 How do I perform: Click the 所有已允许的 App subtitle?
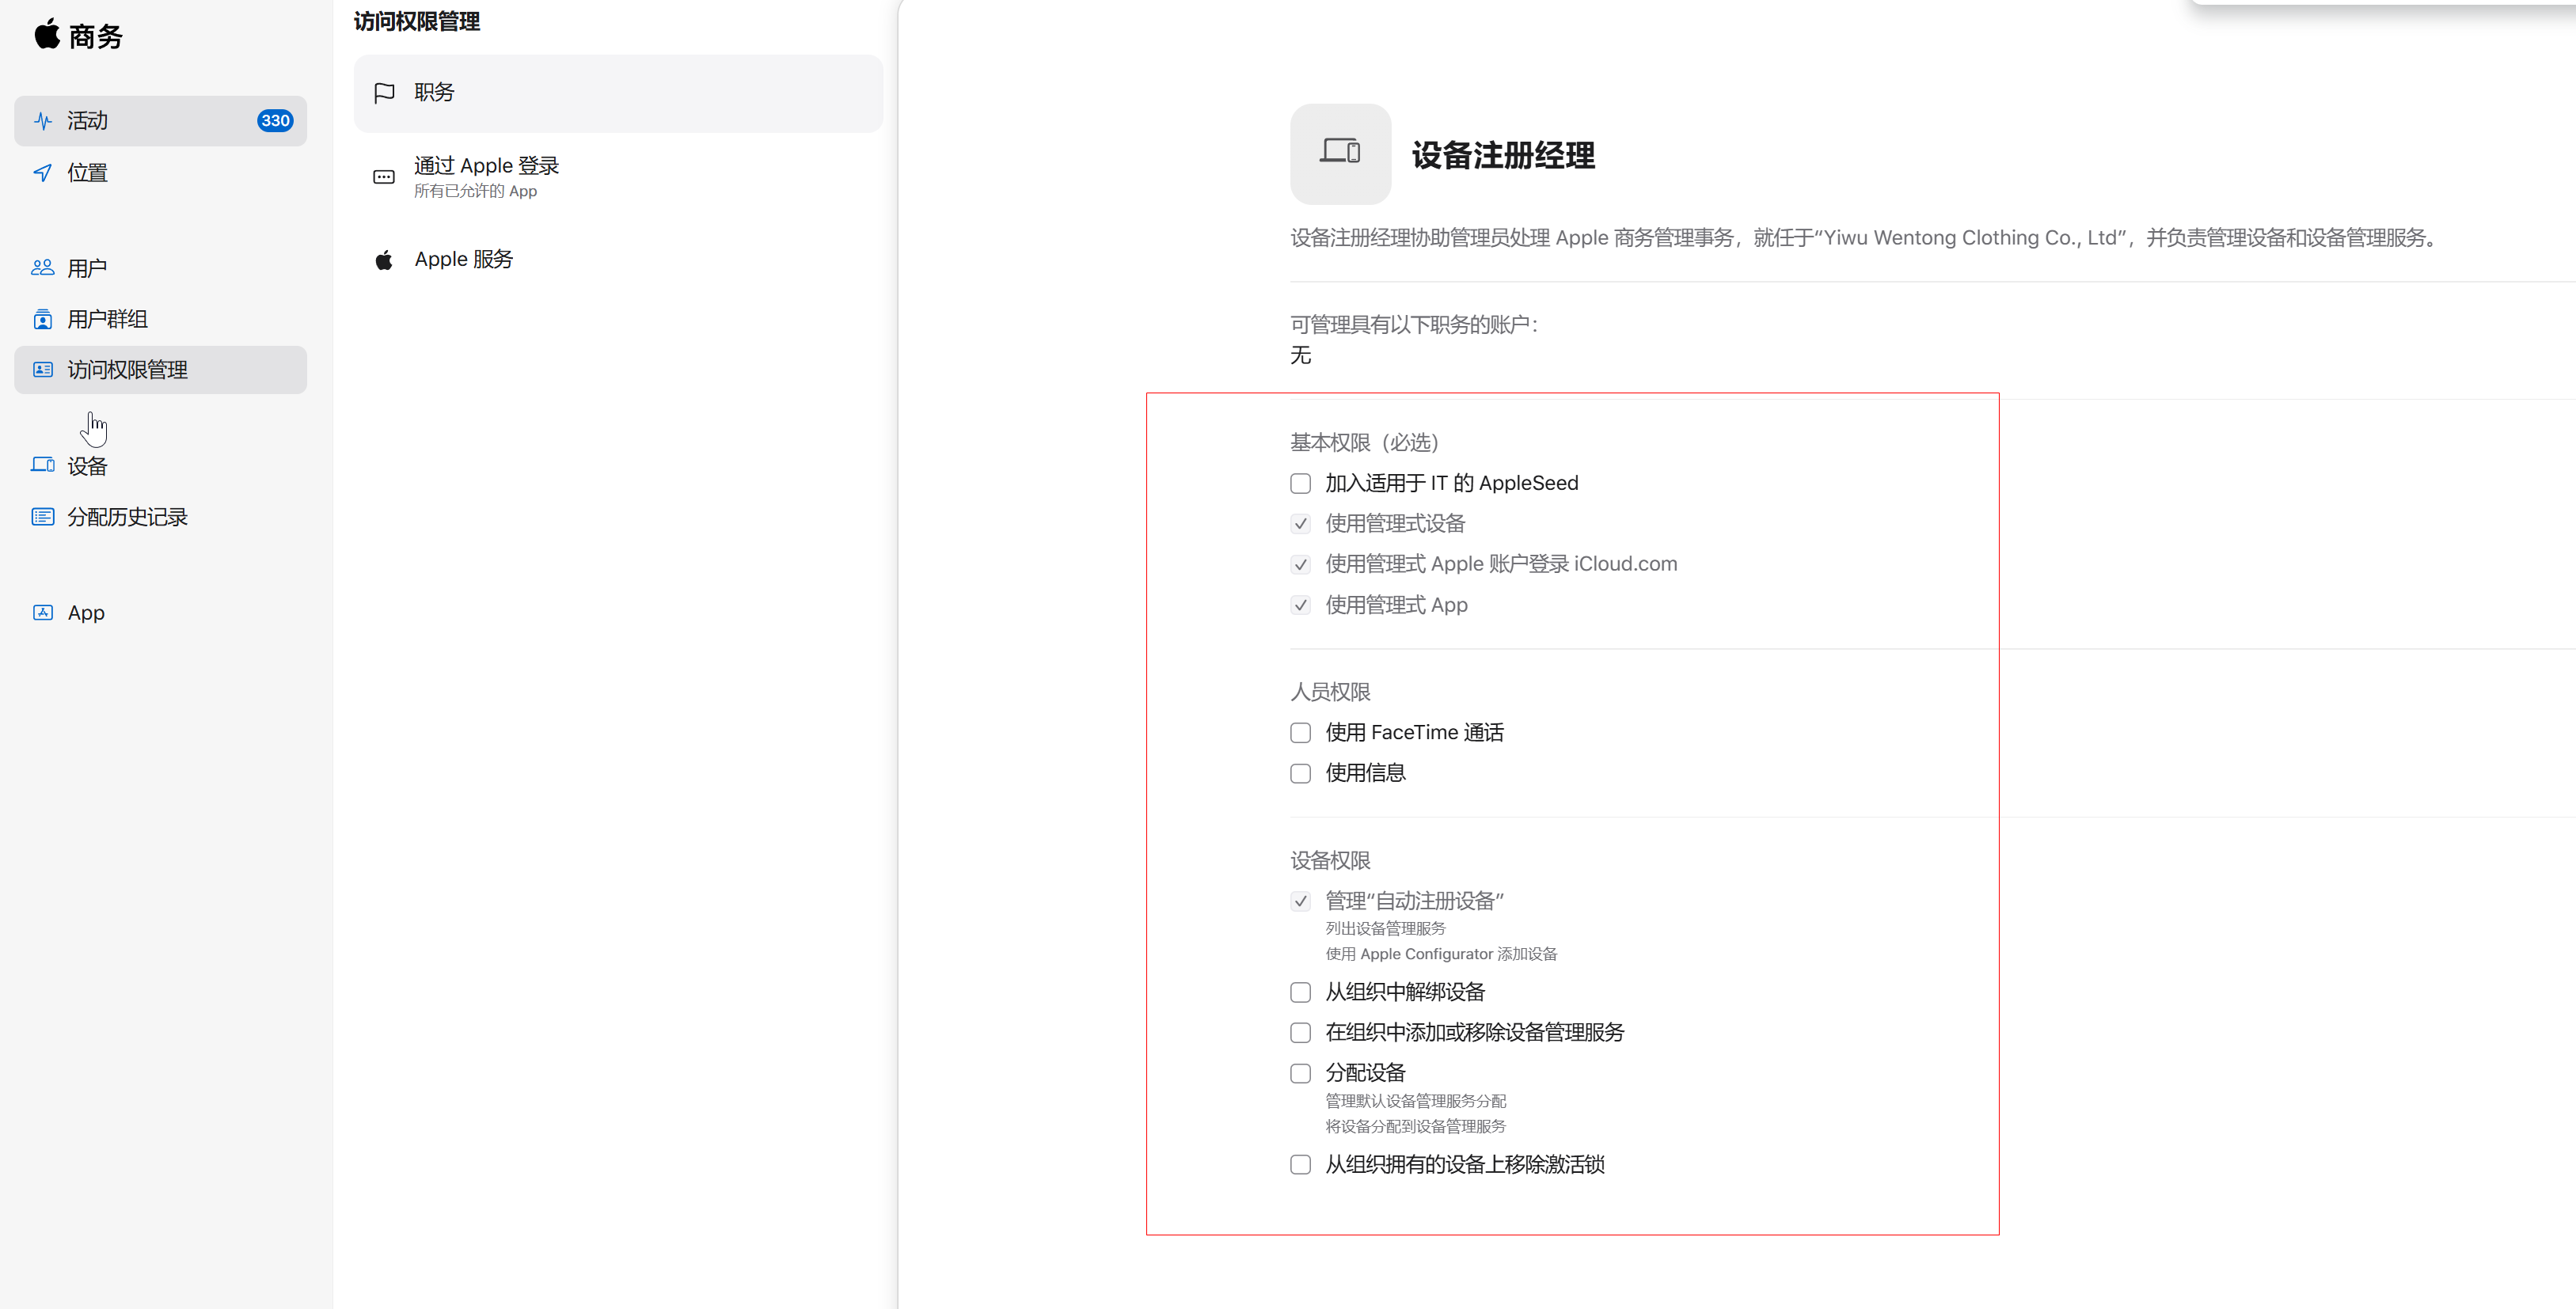pos(475,192)
